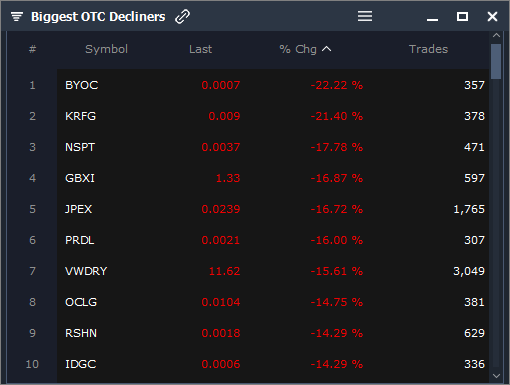Click scrollbar up arrow
510x385 pixels.
pos(496,35)
